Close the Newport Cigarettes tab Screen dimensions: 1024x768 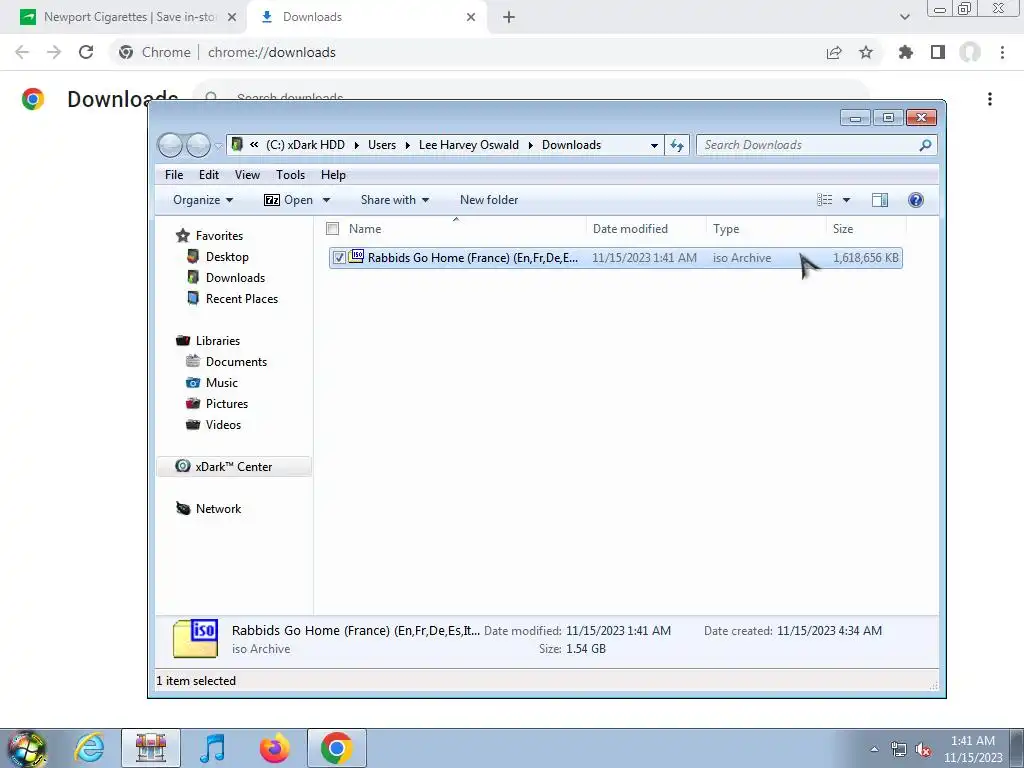point(231,17)
